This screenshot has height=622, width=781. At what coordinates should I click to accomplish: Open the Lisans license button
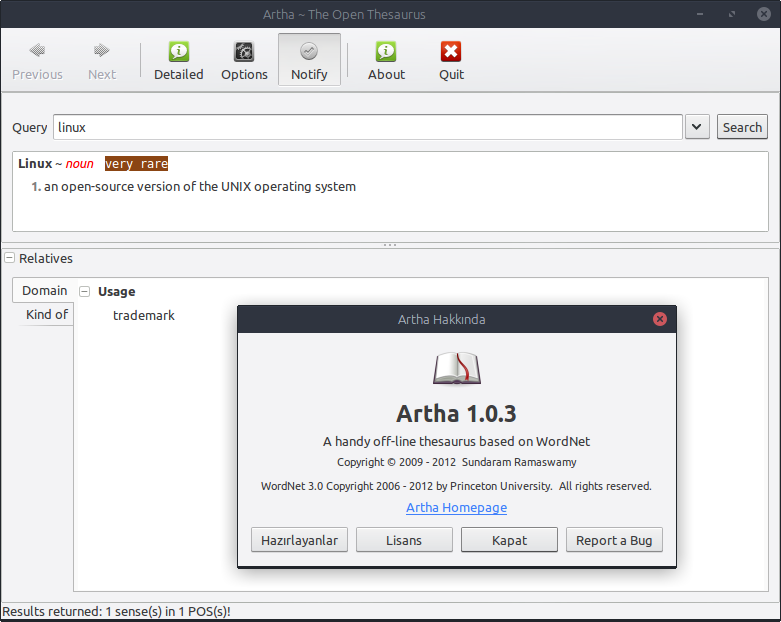404,540
